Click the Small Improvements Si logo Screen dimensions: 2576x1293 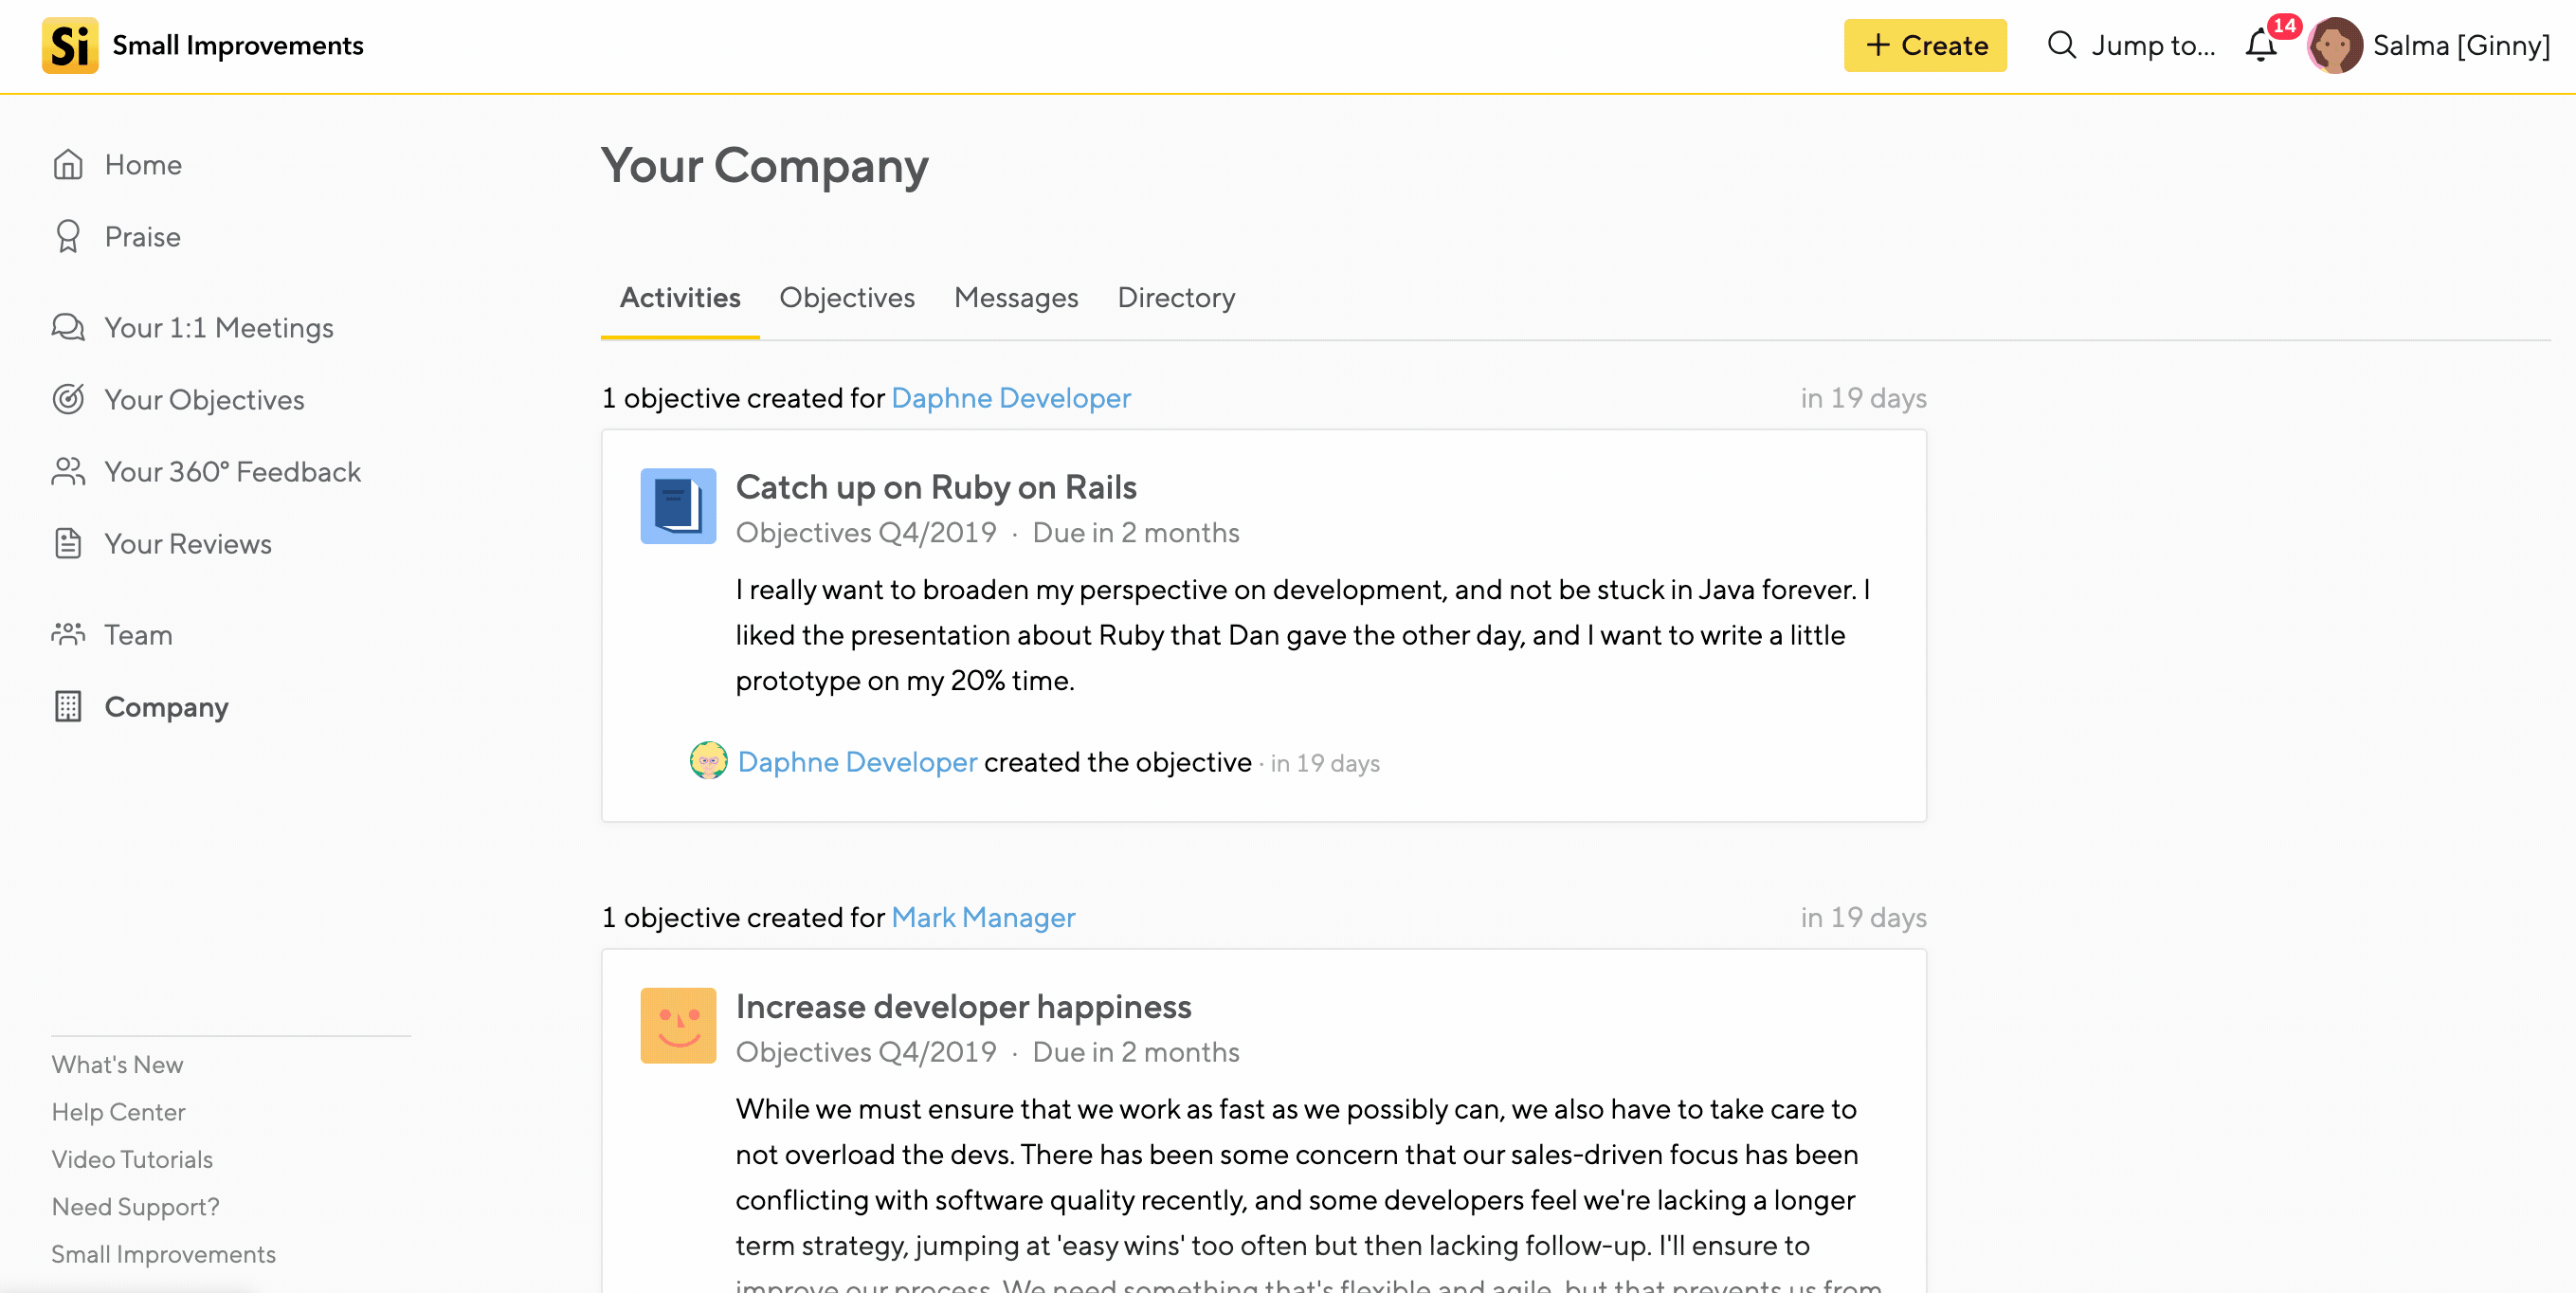click(x=70, y=45)
